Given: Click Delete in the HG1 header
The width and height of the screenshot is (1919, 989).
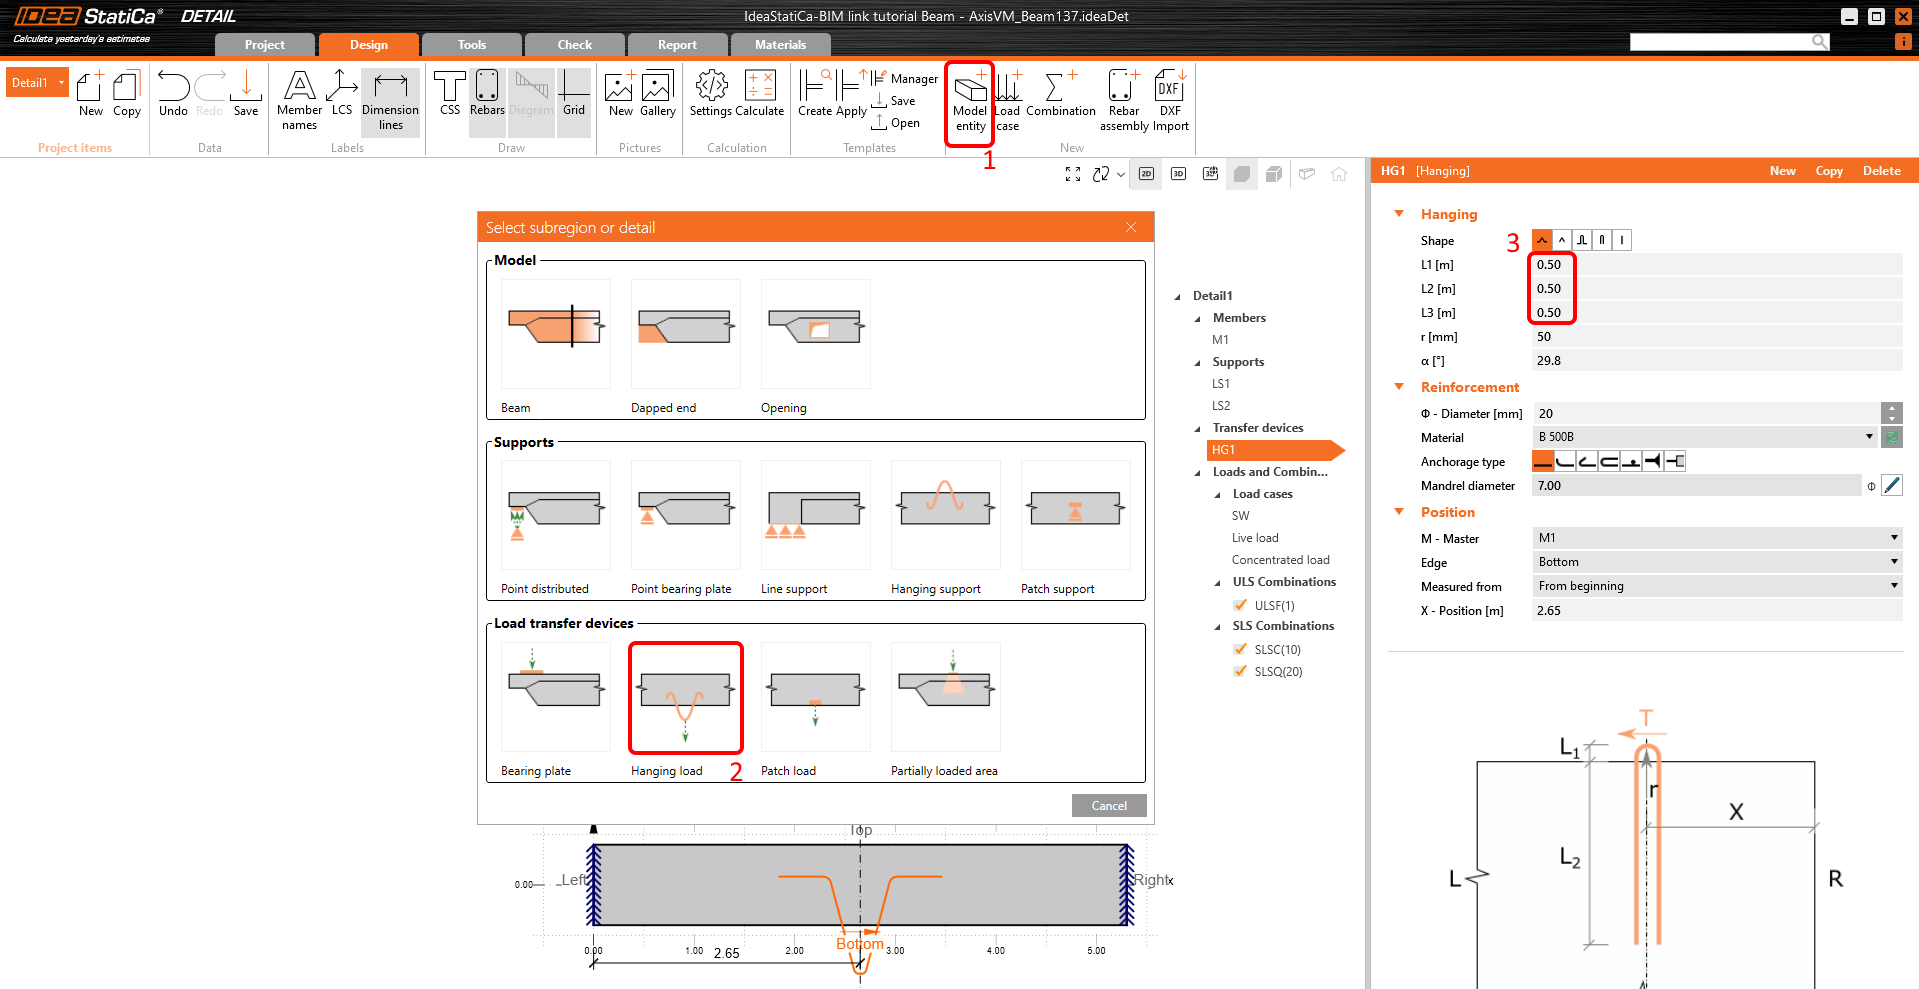Looking at the screenshot, I should tap(1881, 171).
